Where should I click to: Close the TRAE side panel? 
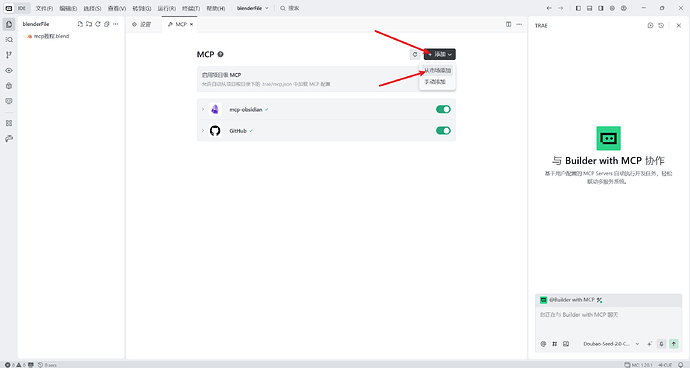coord(679,26)
